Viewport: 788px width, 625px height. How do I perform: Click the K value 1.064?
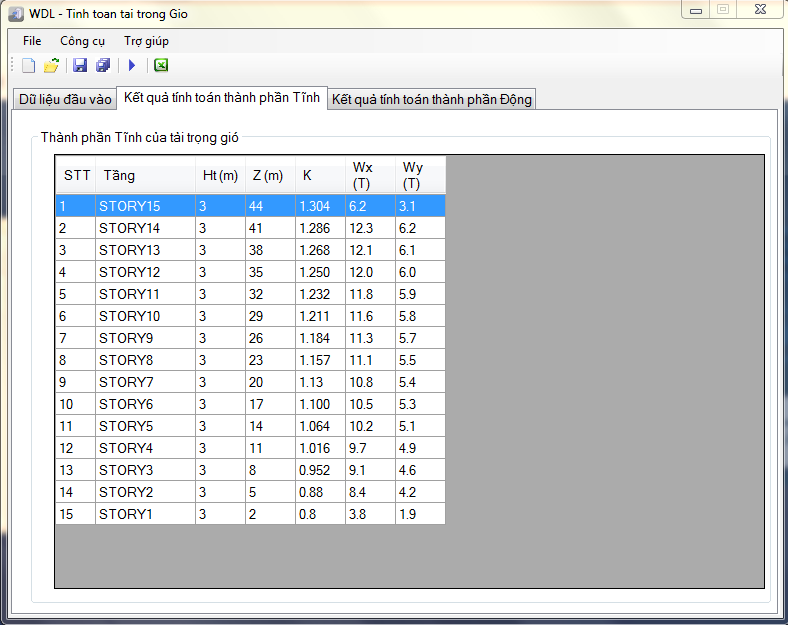pyautogui.click(x=320, y=426)
